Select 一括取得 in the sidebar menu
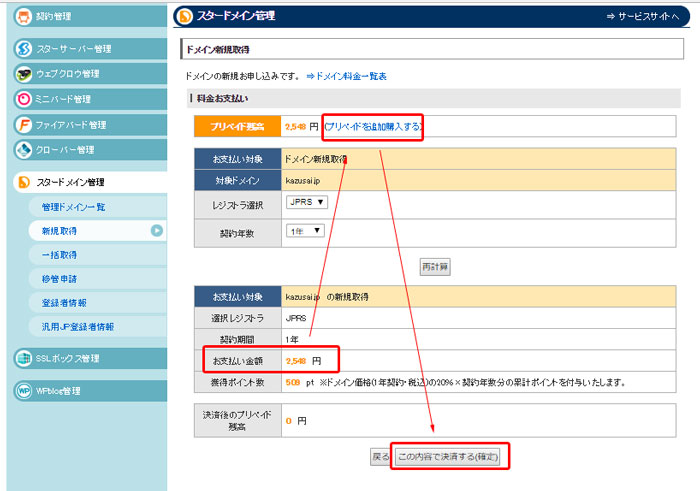The image size is (700, 491). [x=58, y=254]
